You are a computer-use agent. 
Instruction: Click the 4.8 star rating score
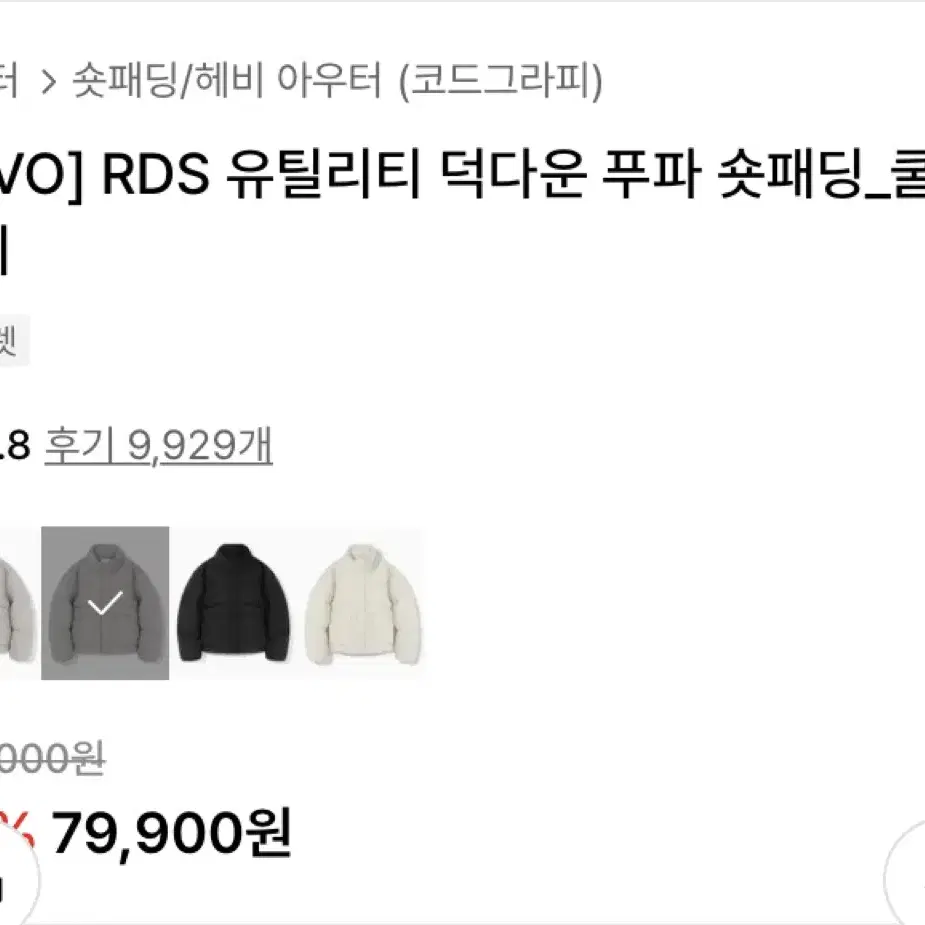pyautogui.click(x=15, y=445)
